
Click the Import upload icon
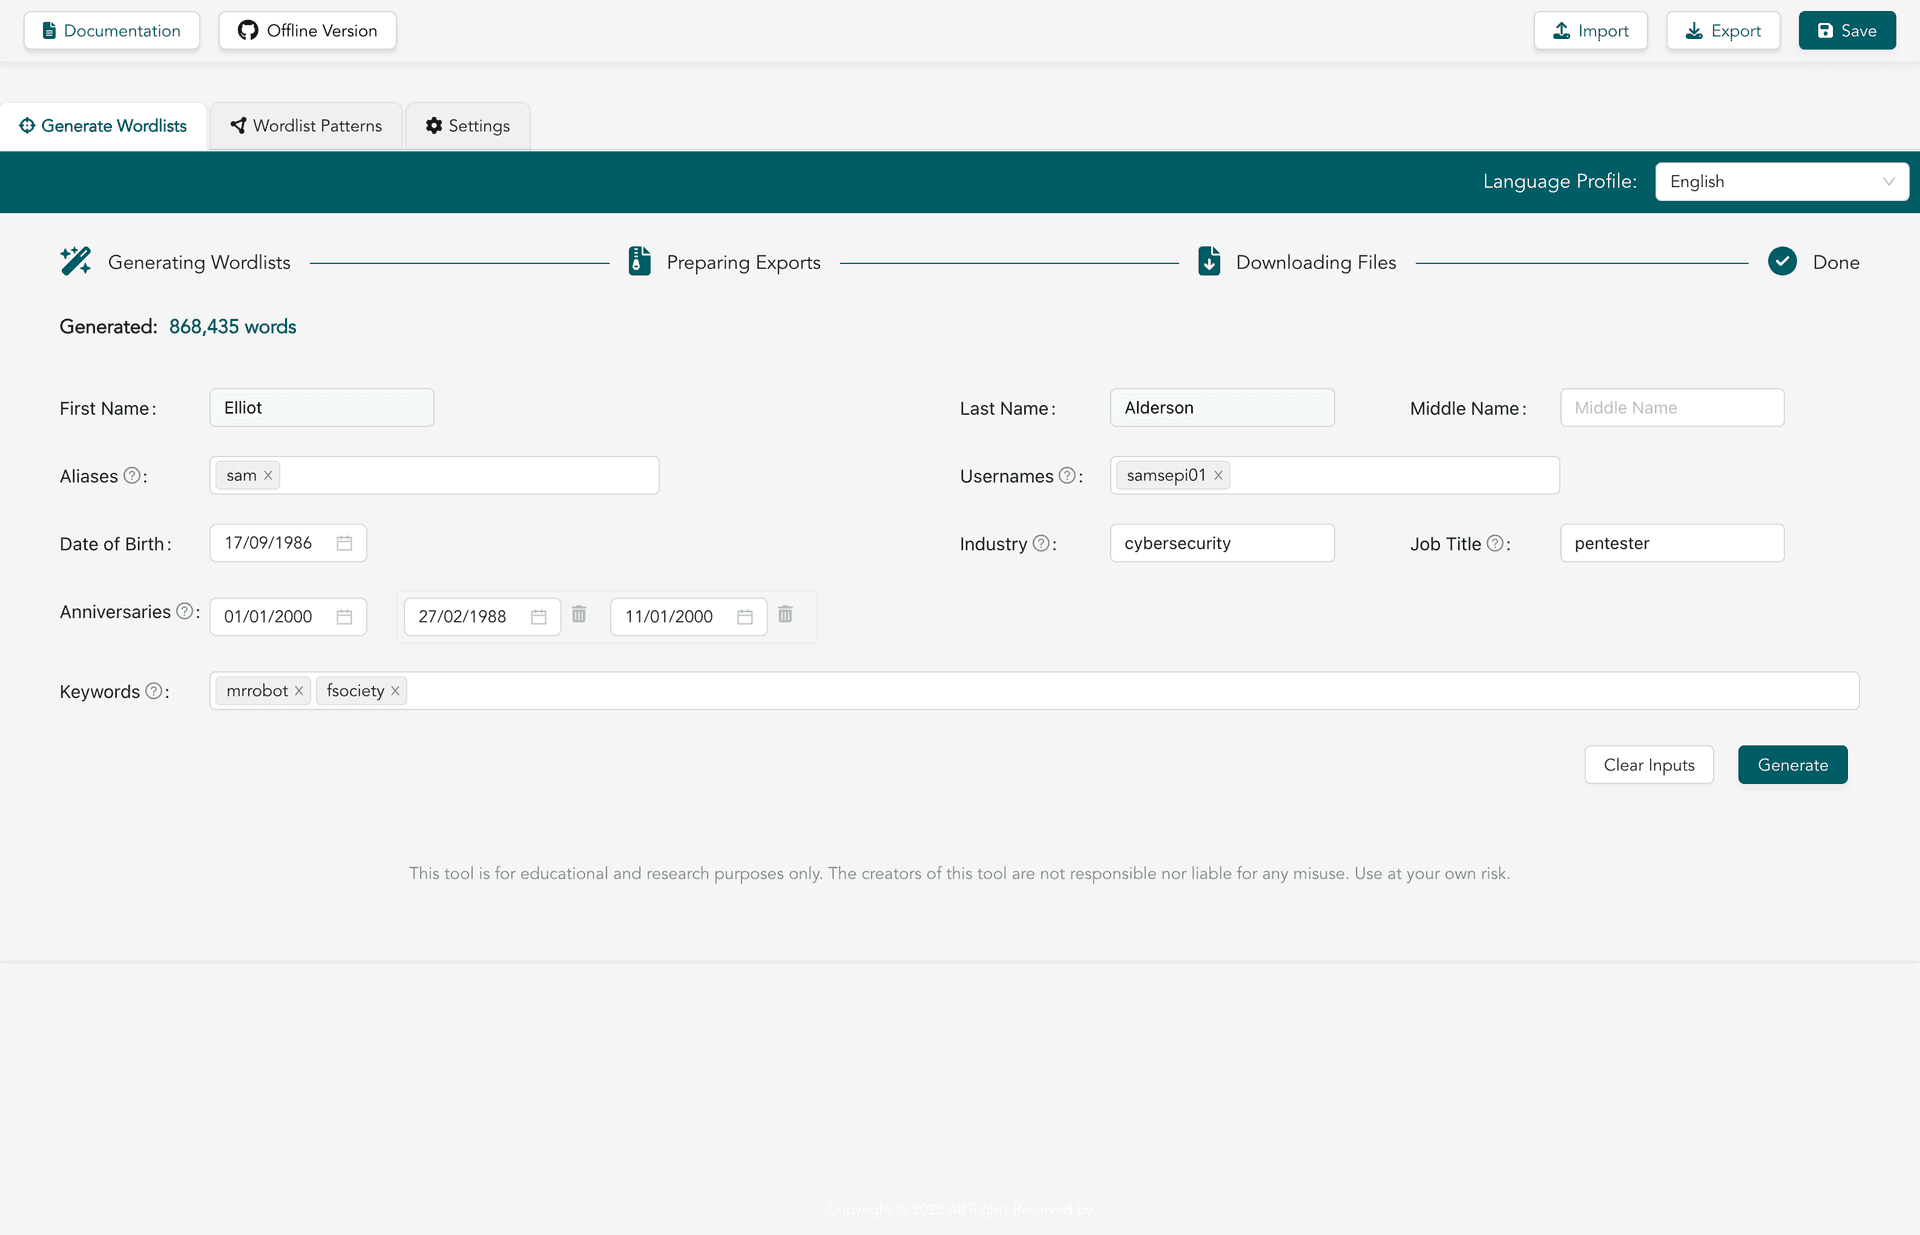[1561, 30]
